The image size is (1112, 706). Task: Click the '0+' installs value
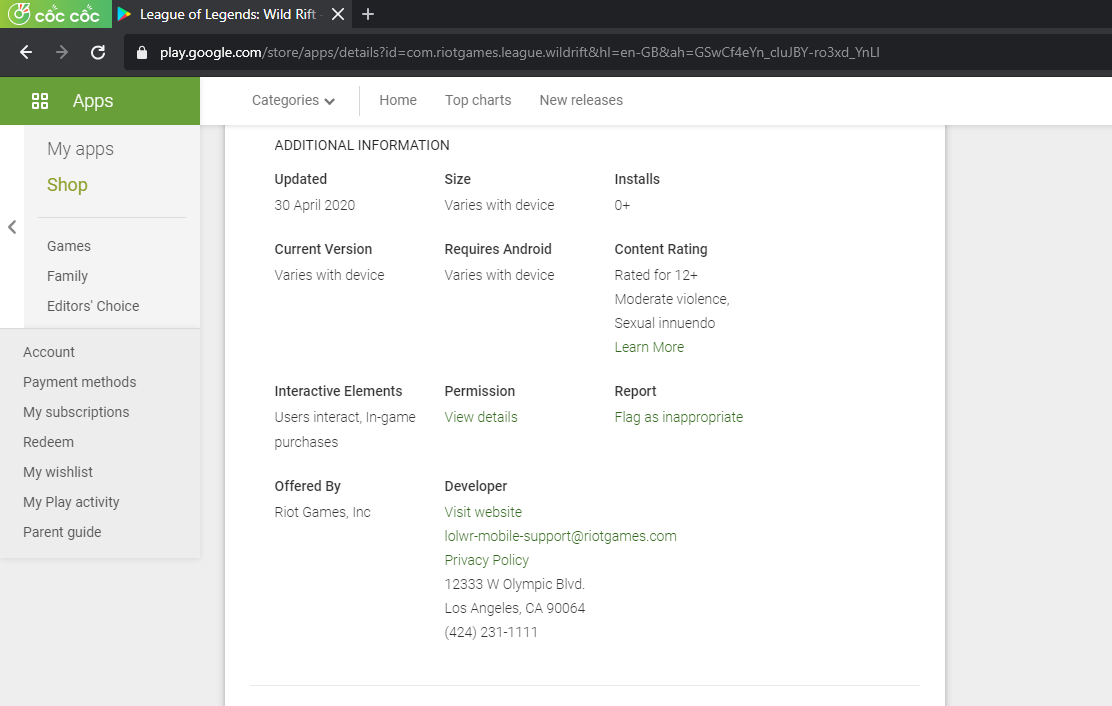(x=622, y=205)
